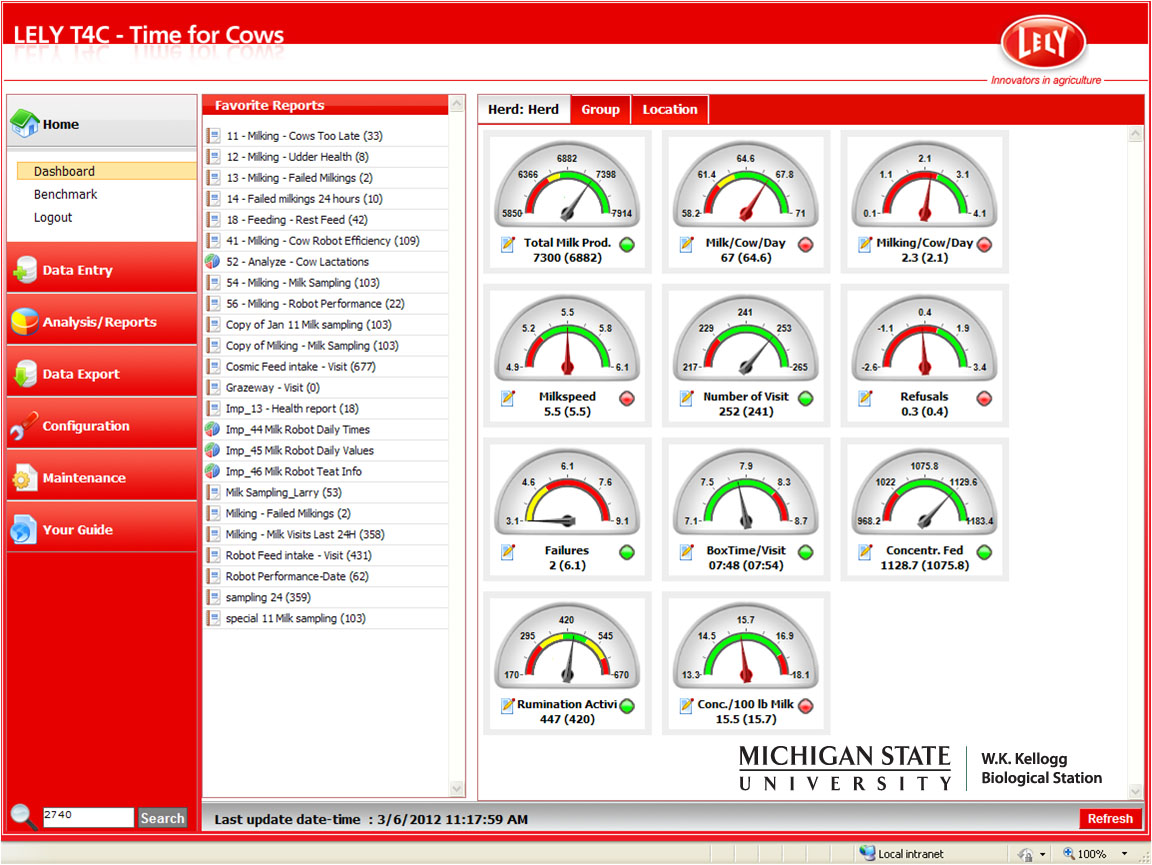Select Benchmark in the Home menu
1152x865 pixels.
click(65, 194)
